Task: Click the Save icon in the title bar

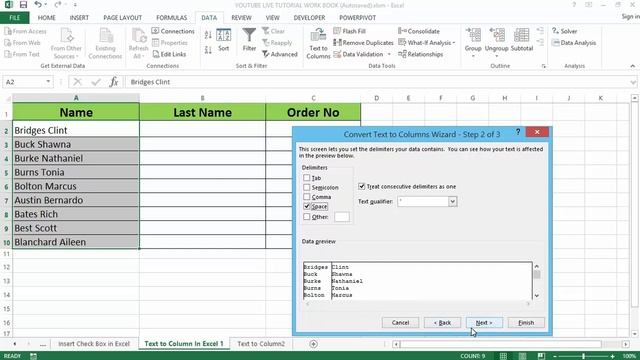Action: tap(23, 5)
